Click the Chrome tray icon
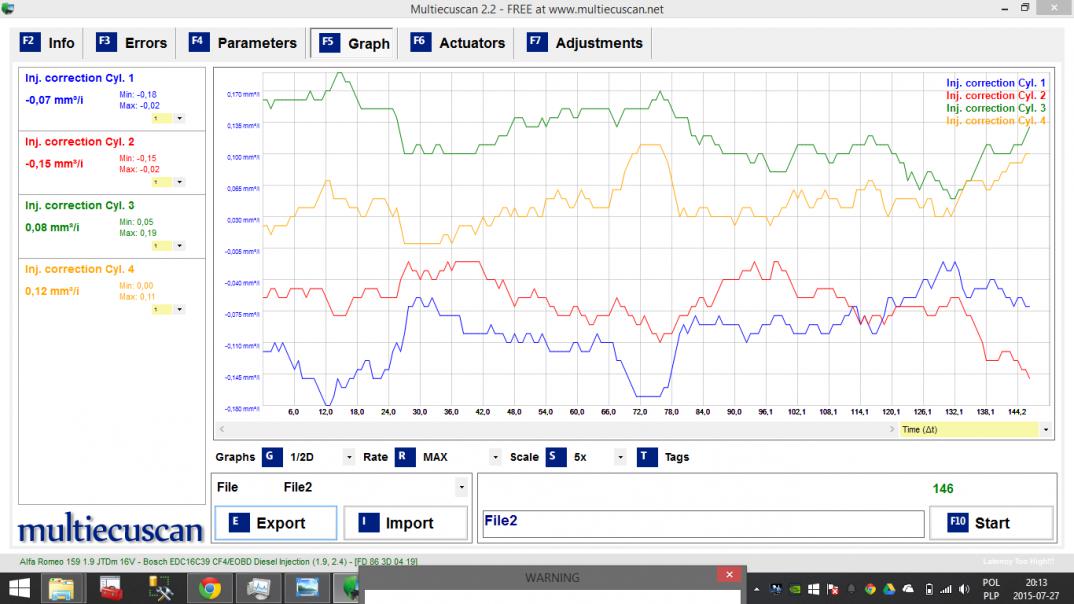The height and width of the screenshot is (604, 1074). click(x=870, y=589)
